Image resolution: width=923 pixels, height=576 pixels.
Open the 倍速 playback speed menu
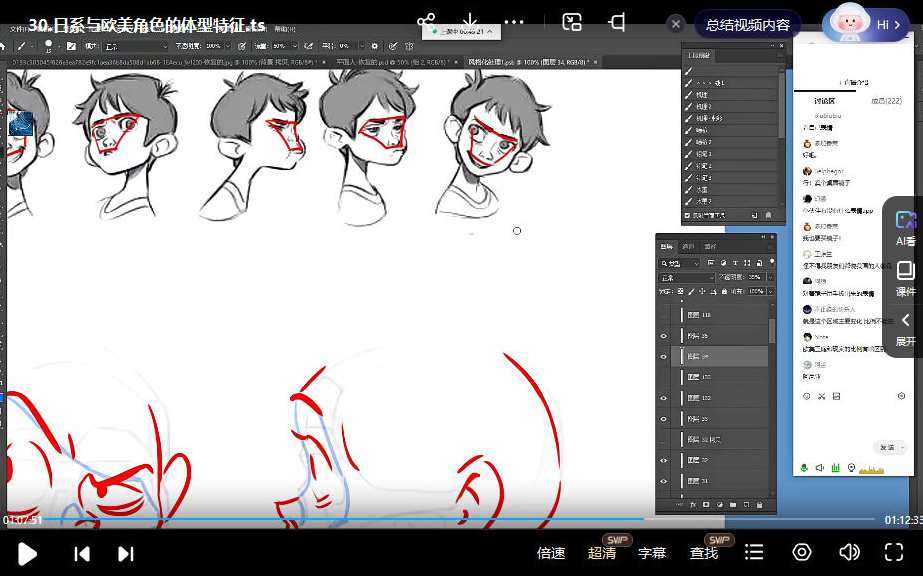(551, 553)
